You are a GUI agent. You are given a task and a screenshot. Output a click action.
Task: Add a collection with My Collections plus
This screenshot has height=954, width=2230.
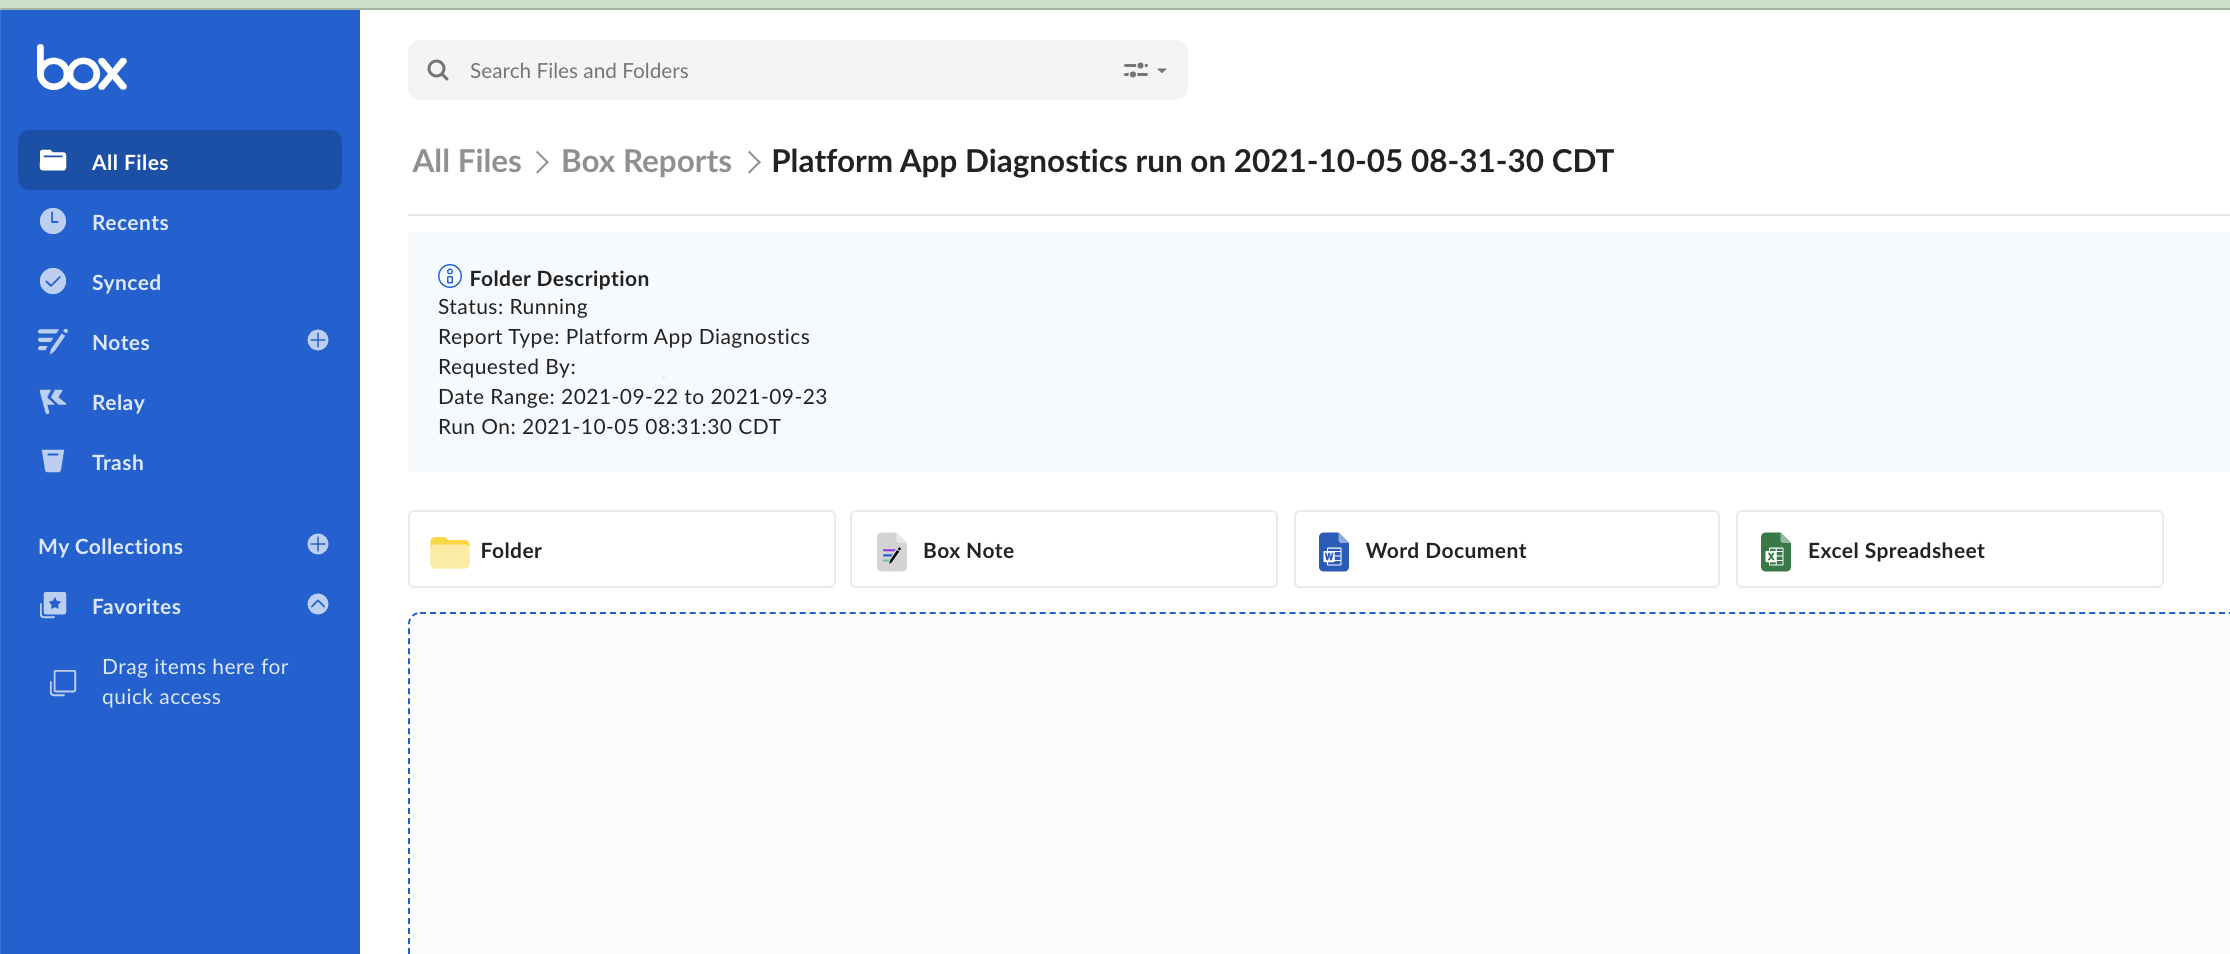point(317,544)
